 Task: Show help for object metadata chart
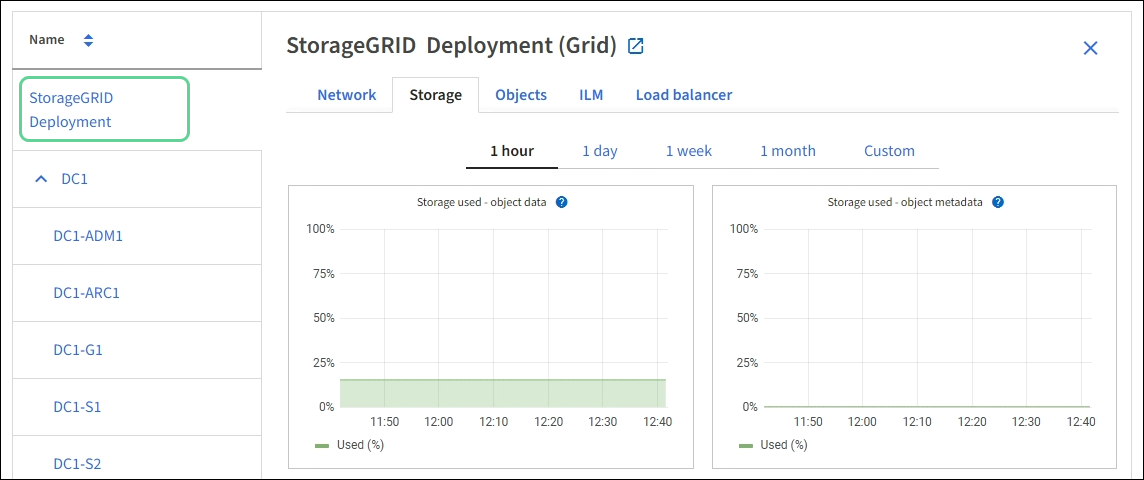coord(997,202)
